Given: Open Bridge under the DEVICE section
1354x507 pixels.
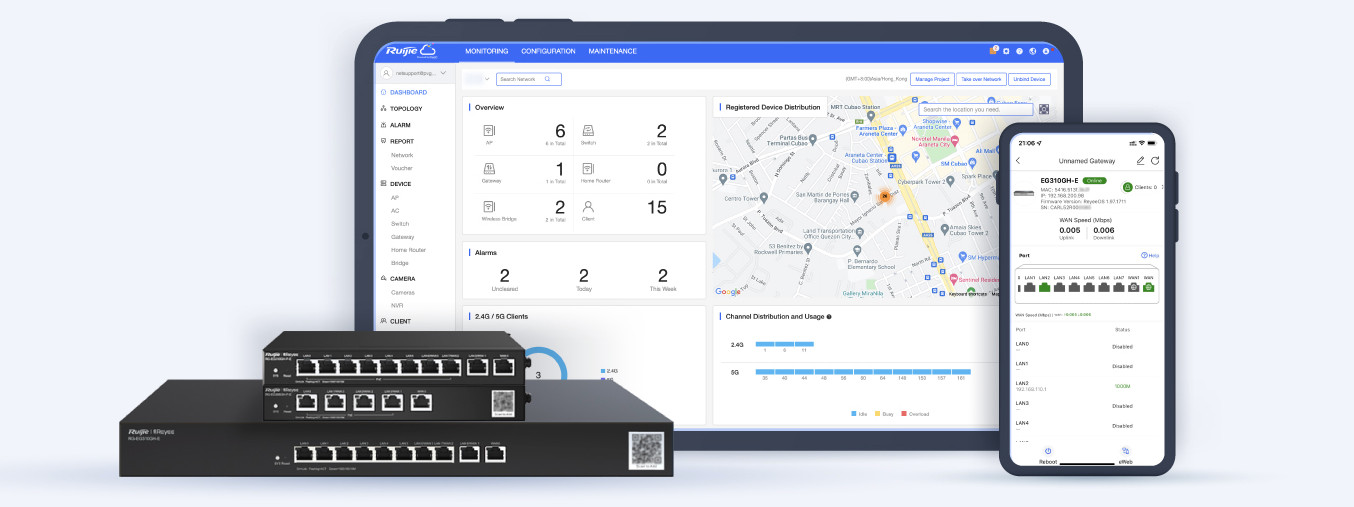Looking at the screenshot, I should click(x=400, y=263).
